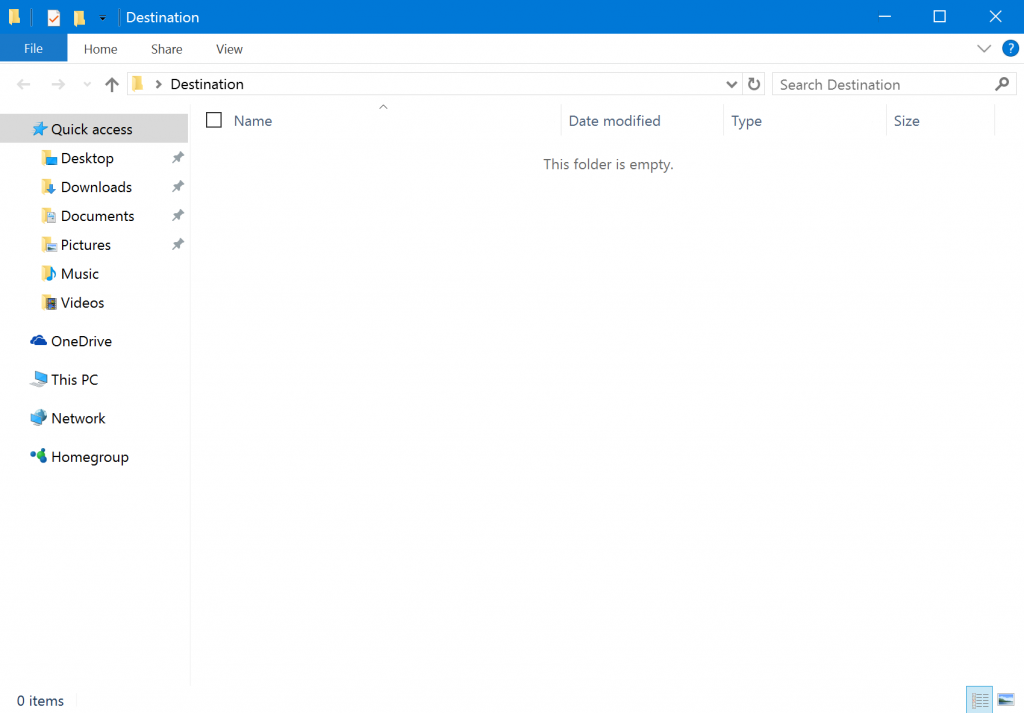Open the Help question mark icon

coord(1010,48)
